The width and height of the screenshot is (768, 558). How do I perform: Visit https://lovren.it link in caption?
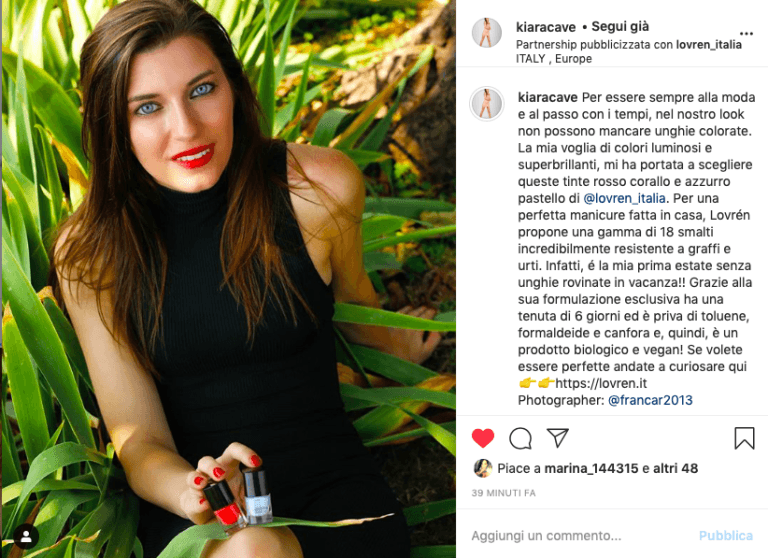point(601,383)
